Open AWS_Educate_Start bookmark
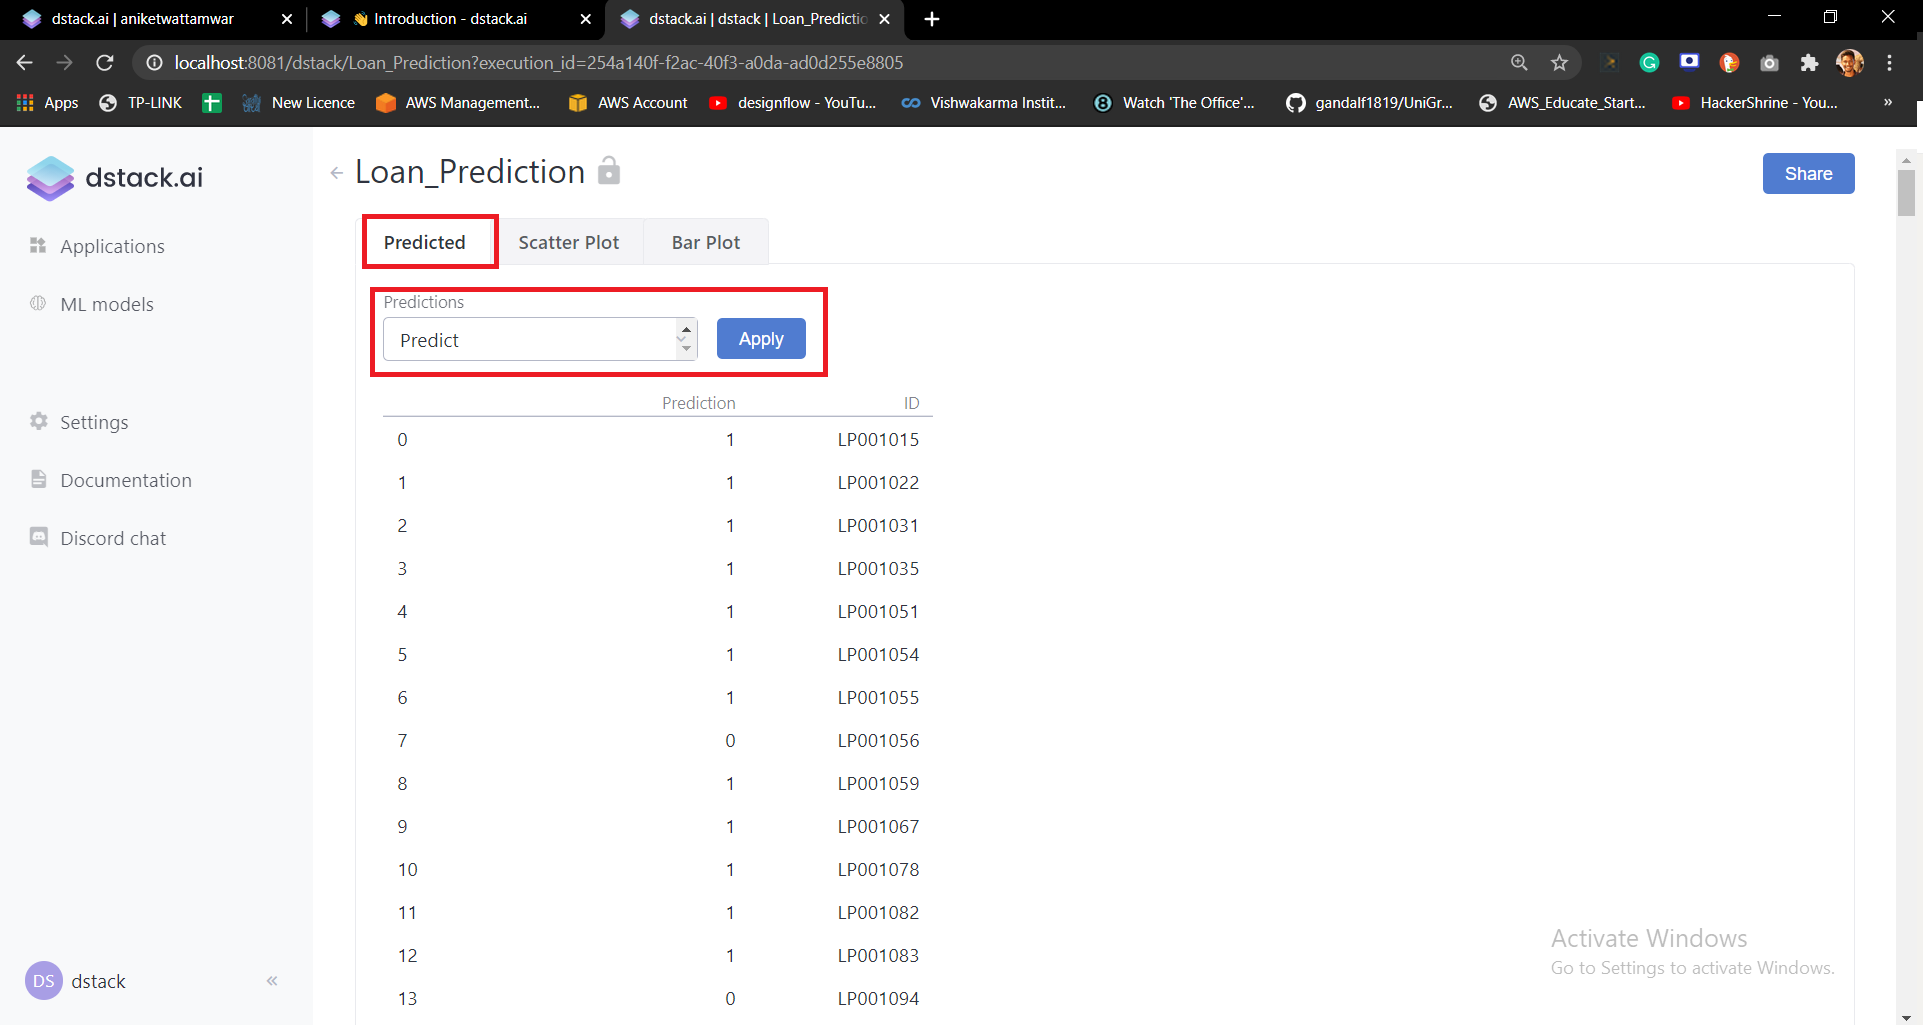 click(x=1562, y=103)
